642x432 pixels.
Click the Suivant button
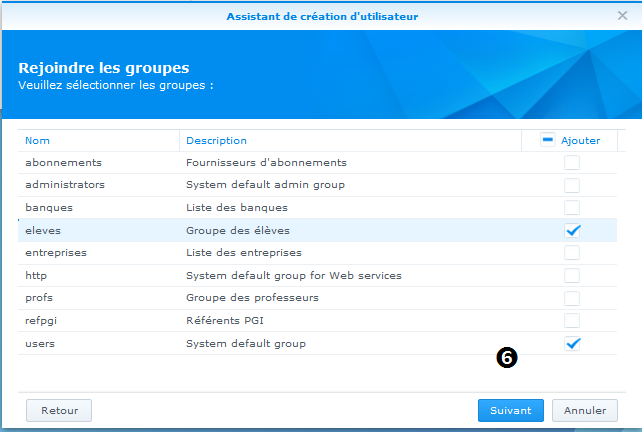[511, 410]
